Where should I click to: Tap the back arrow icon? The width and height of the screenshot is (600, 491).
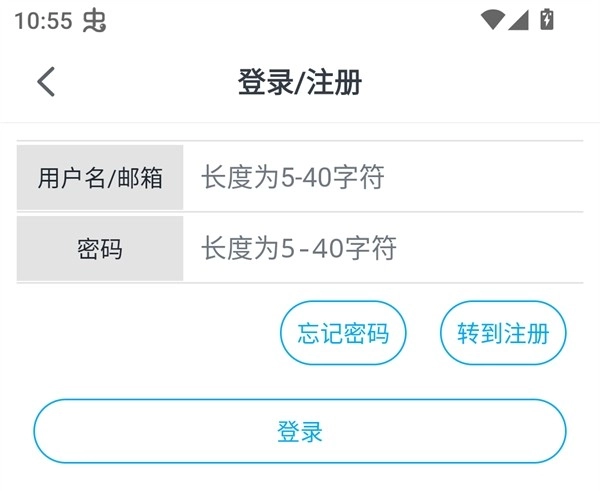click(x=46, y=82)
